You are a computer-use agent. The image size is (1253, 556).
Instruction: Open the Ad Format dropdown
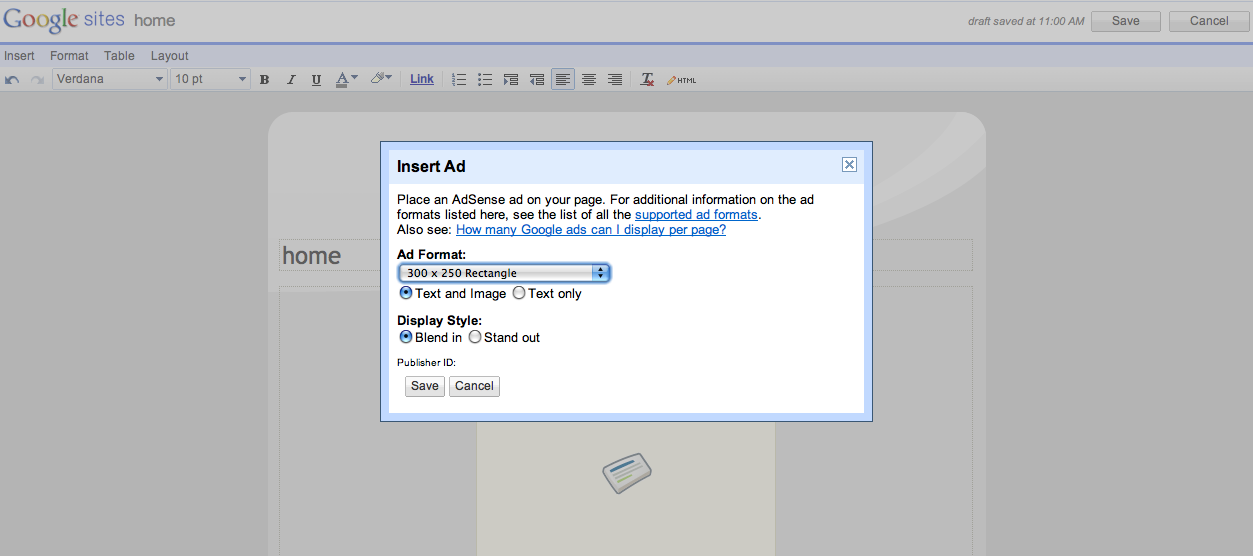[x=504, y=273]
